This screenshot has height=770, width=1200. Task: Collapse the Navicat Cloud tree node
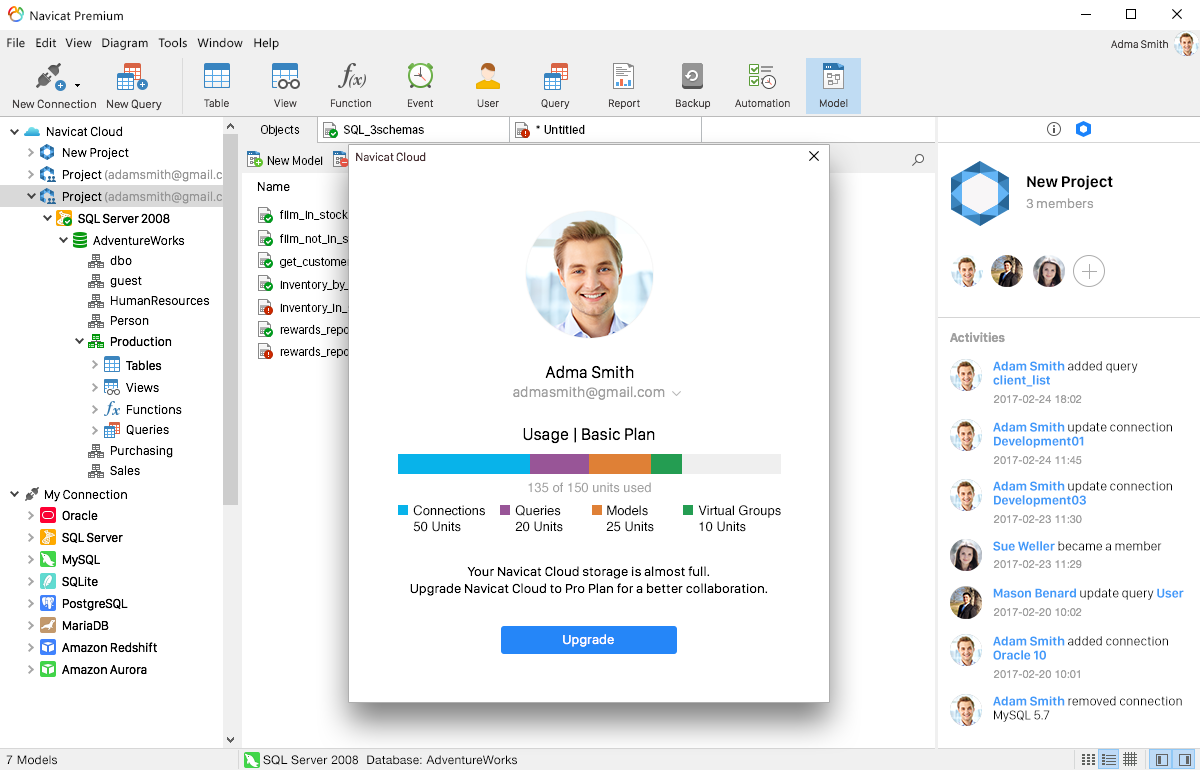click(x=14, y=131)
